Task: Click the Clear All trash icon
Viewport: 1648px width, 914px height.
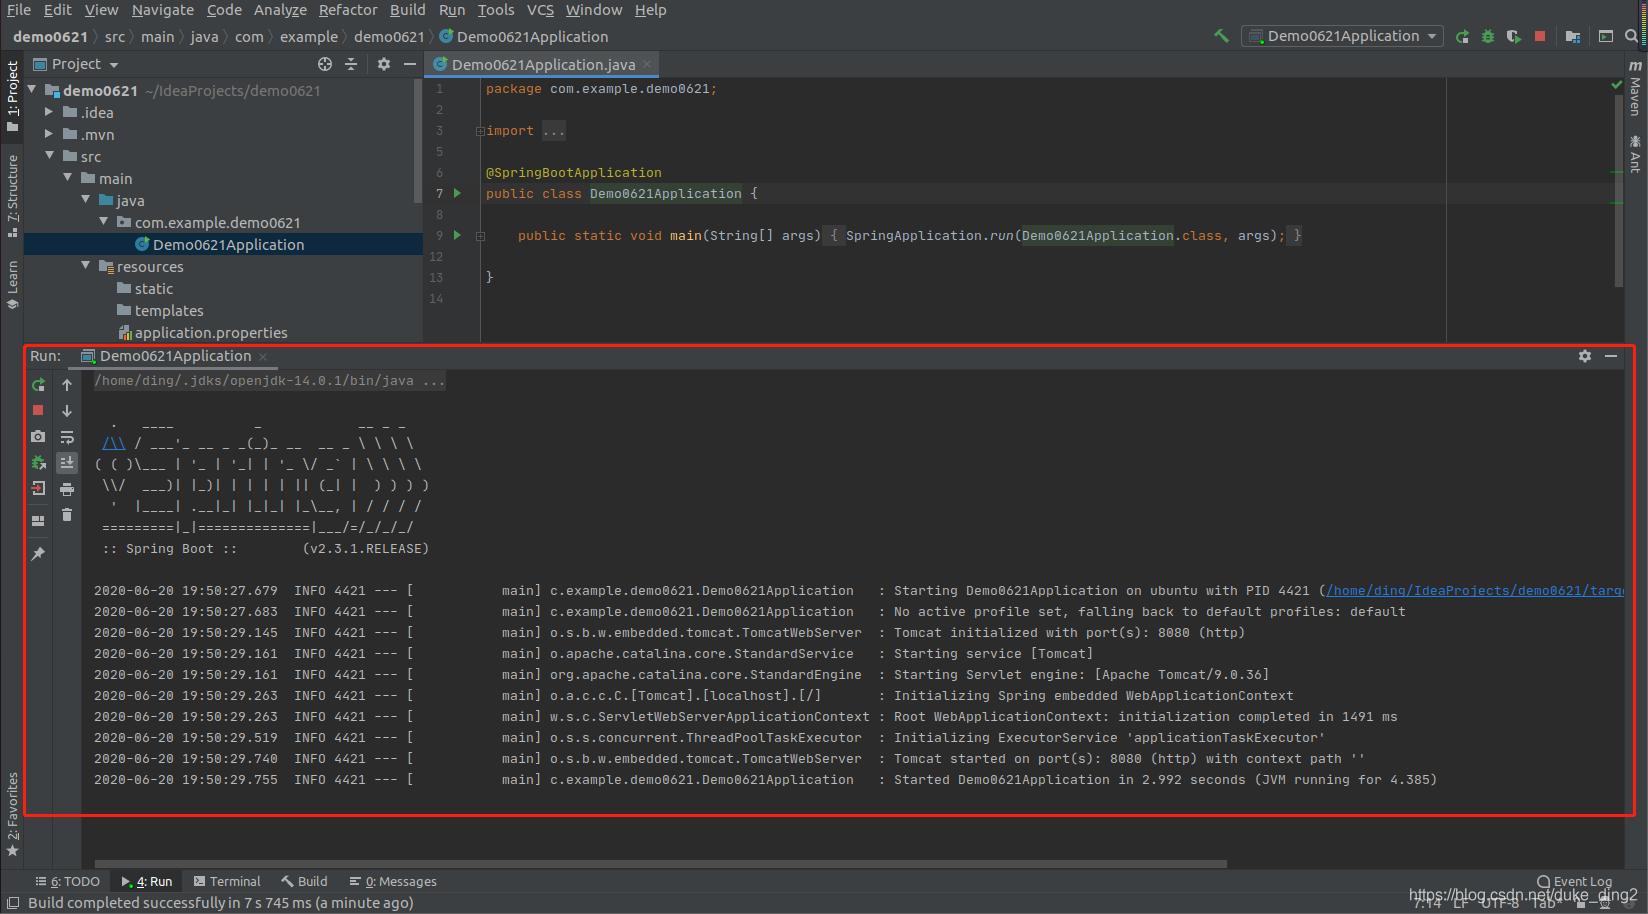Action: pos(67,515)
